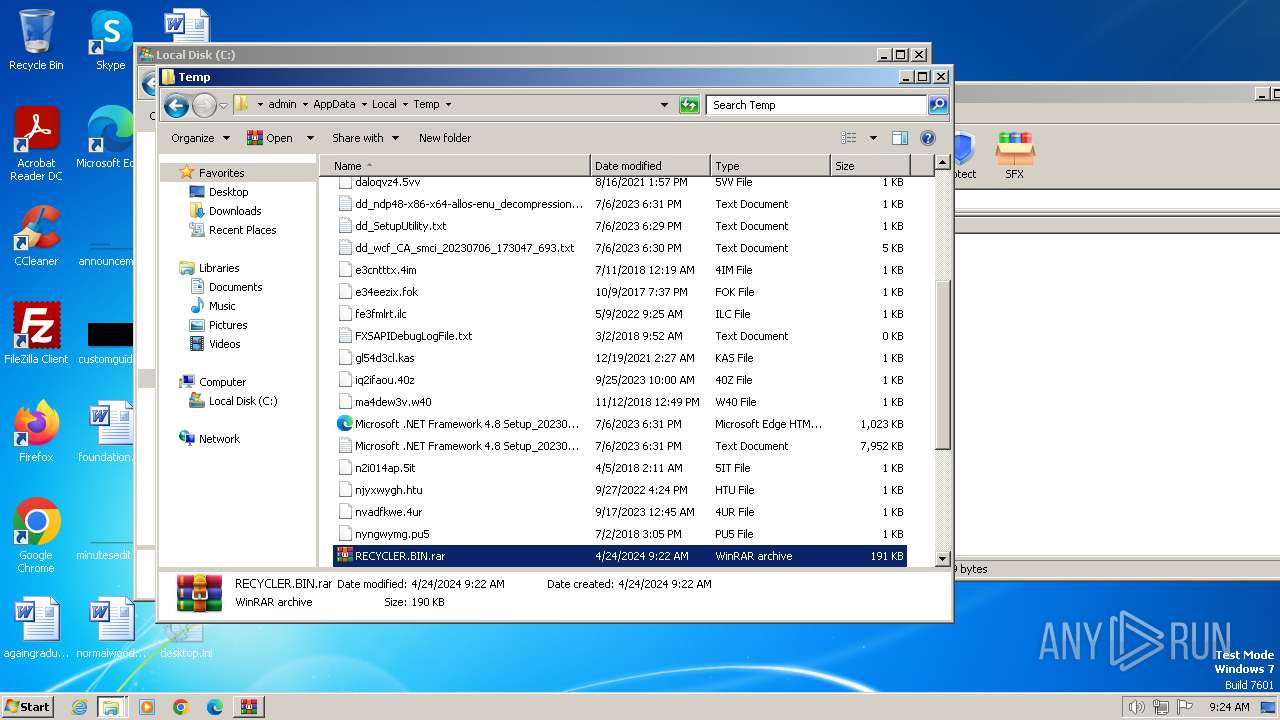Launch Firefox desktop icon
This screenshot has width=1280, height=720.
click(36, 431)
